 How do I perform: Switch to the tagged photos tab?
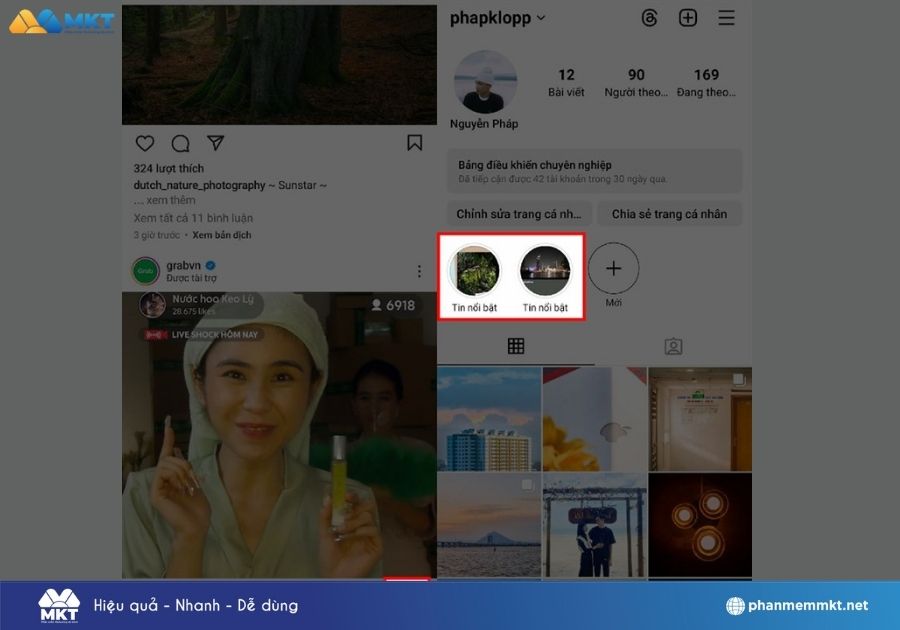click(673, 346)
